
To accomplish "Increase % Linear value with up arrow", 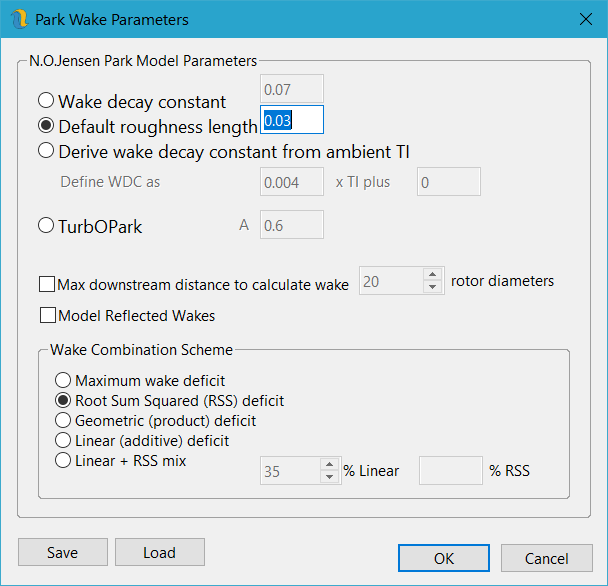I will 330,464.
